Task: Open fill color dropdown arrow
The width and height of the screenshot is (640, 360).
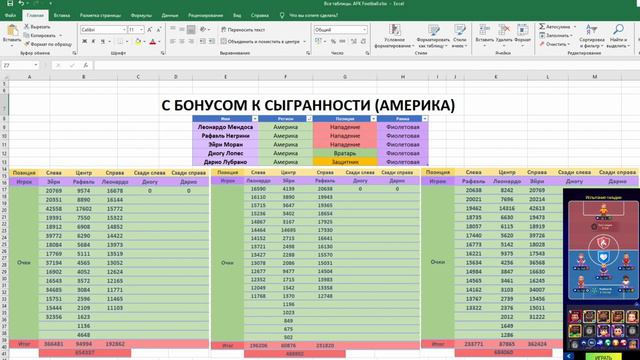Action: 144,42
